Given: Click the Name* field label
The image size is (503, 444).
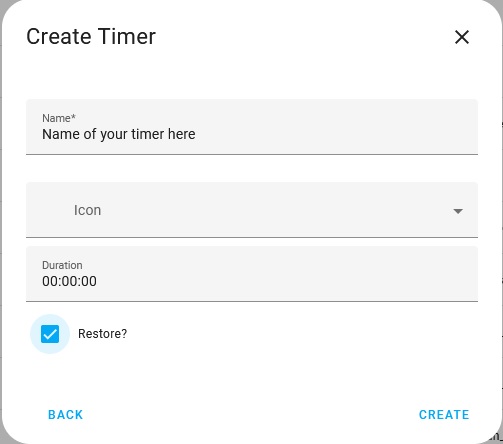Looking at the screenshot, I should 59,118.
